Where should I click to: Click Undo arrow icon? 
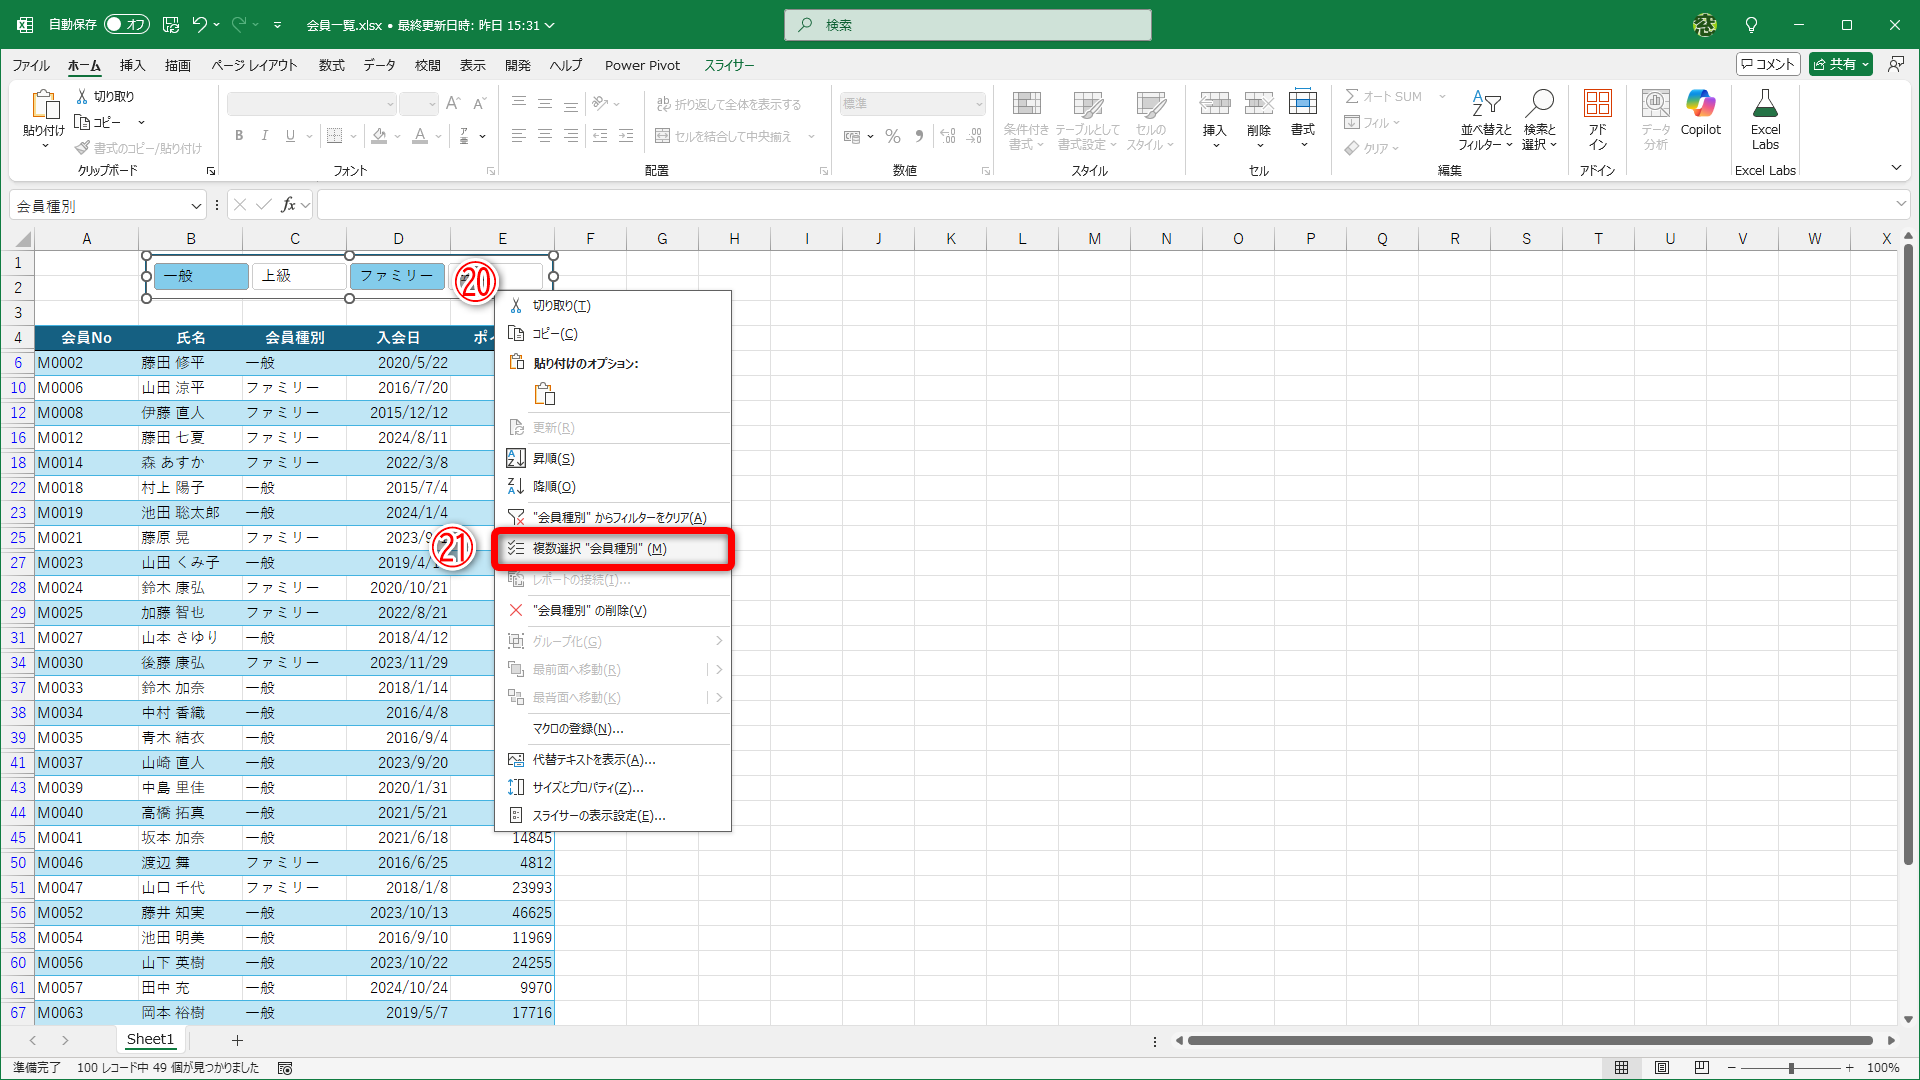(x=199, y=24)
